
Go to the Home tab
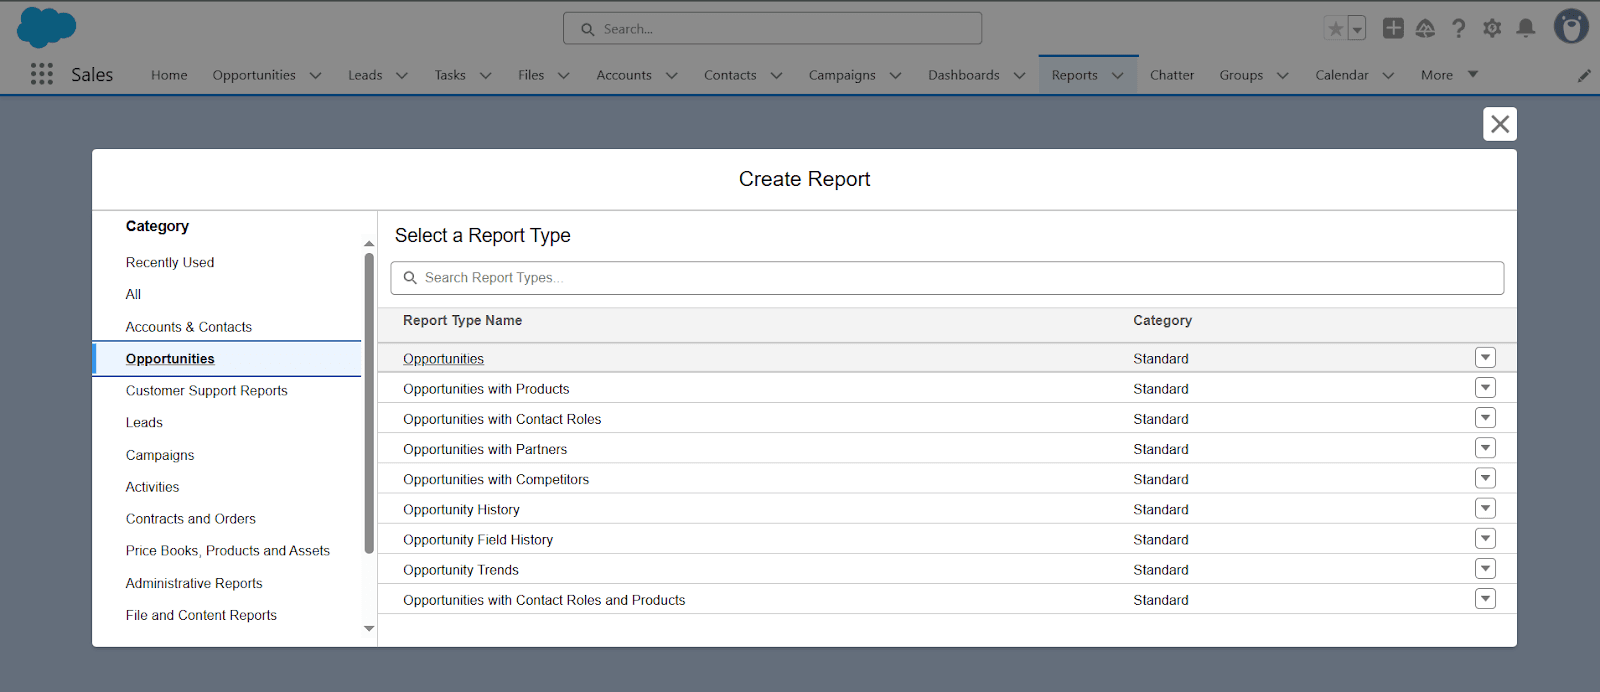tap(169, 75)
